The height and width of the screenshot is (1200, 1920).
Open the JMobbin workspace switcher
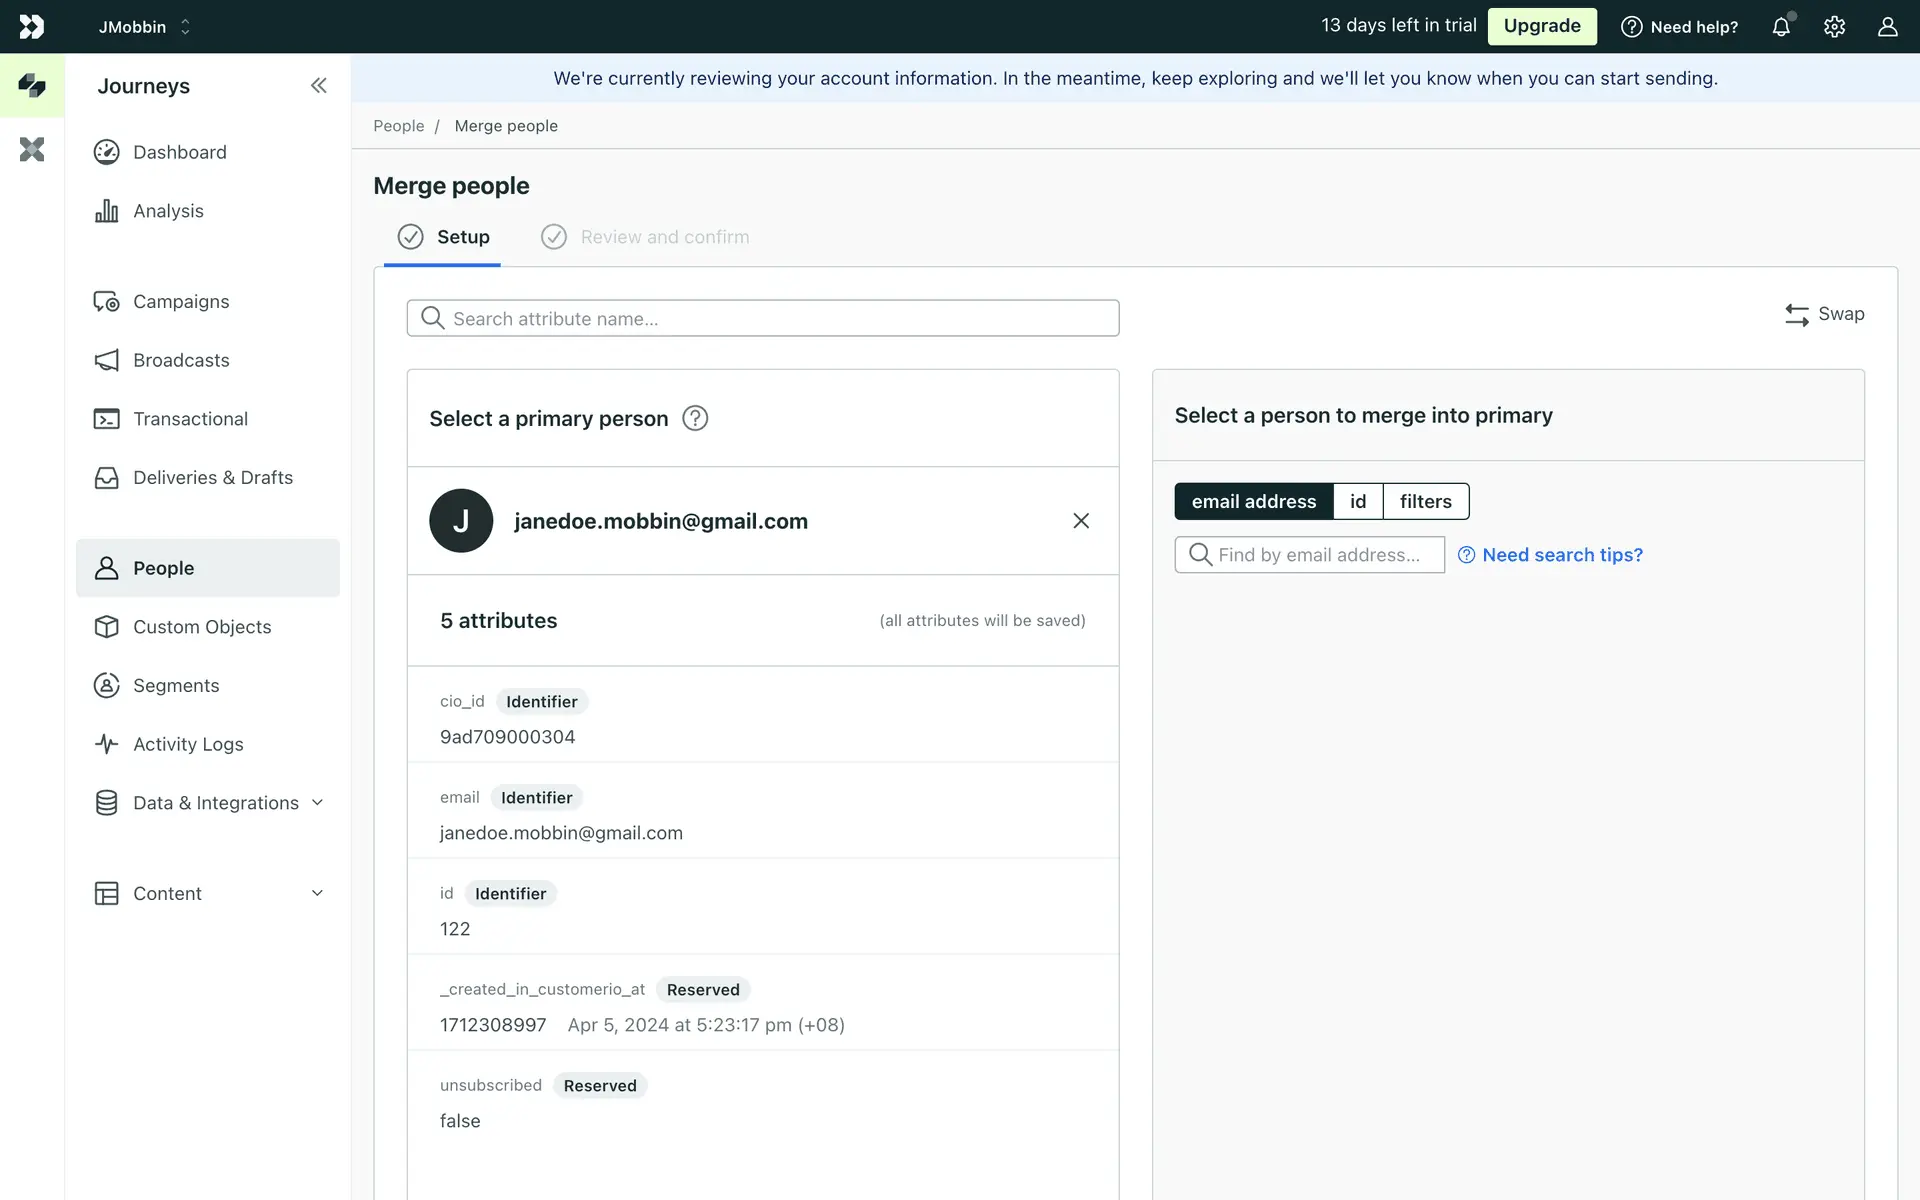click(x=144, y=27)
